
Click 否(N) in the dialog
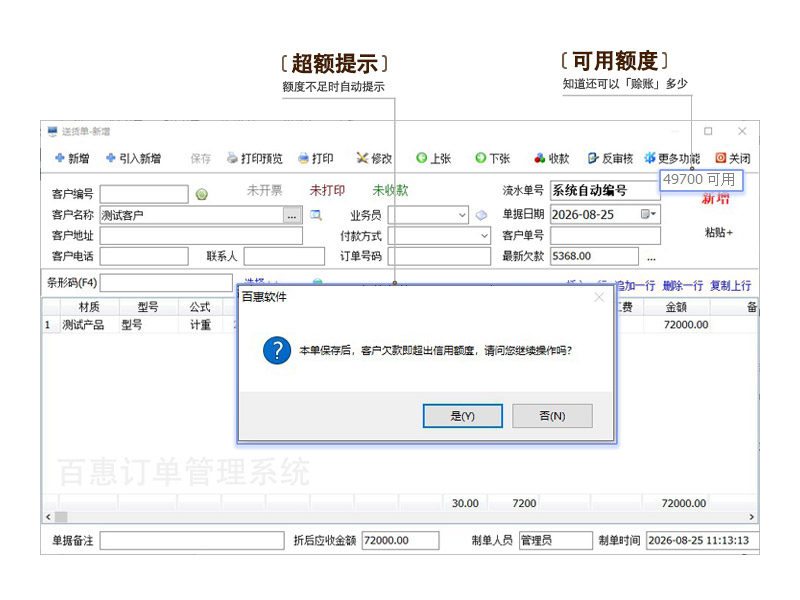[x=552, y=416]
